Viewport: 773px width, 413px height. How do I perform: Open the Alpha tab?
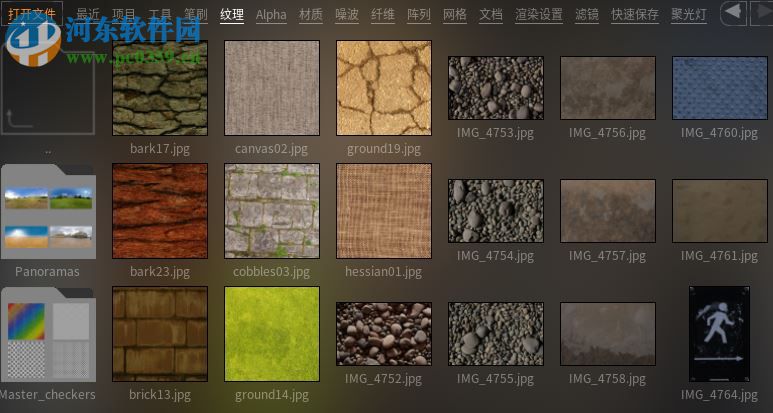click(271, 15)
